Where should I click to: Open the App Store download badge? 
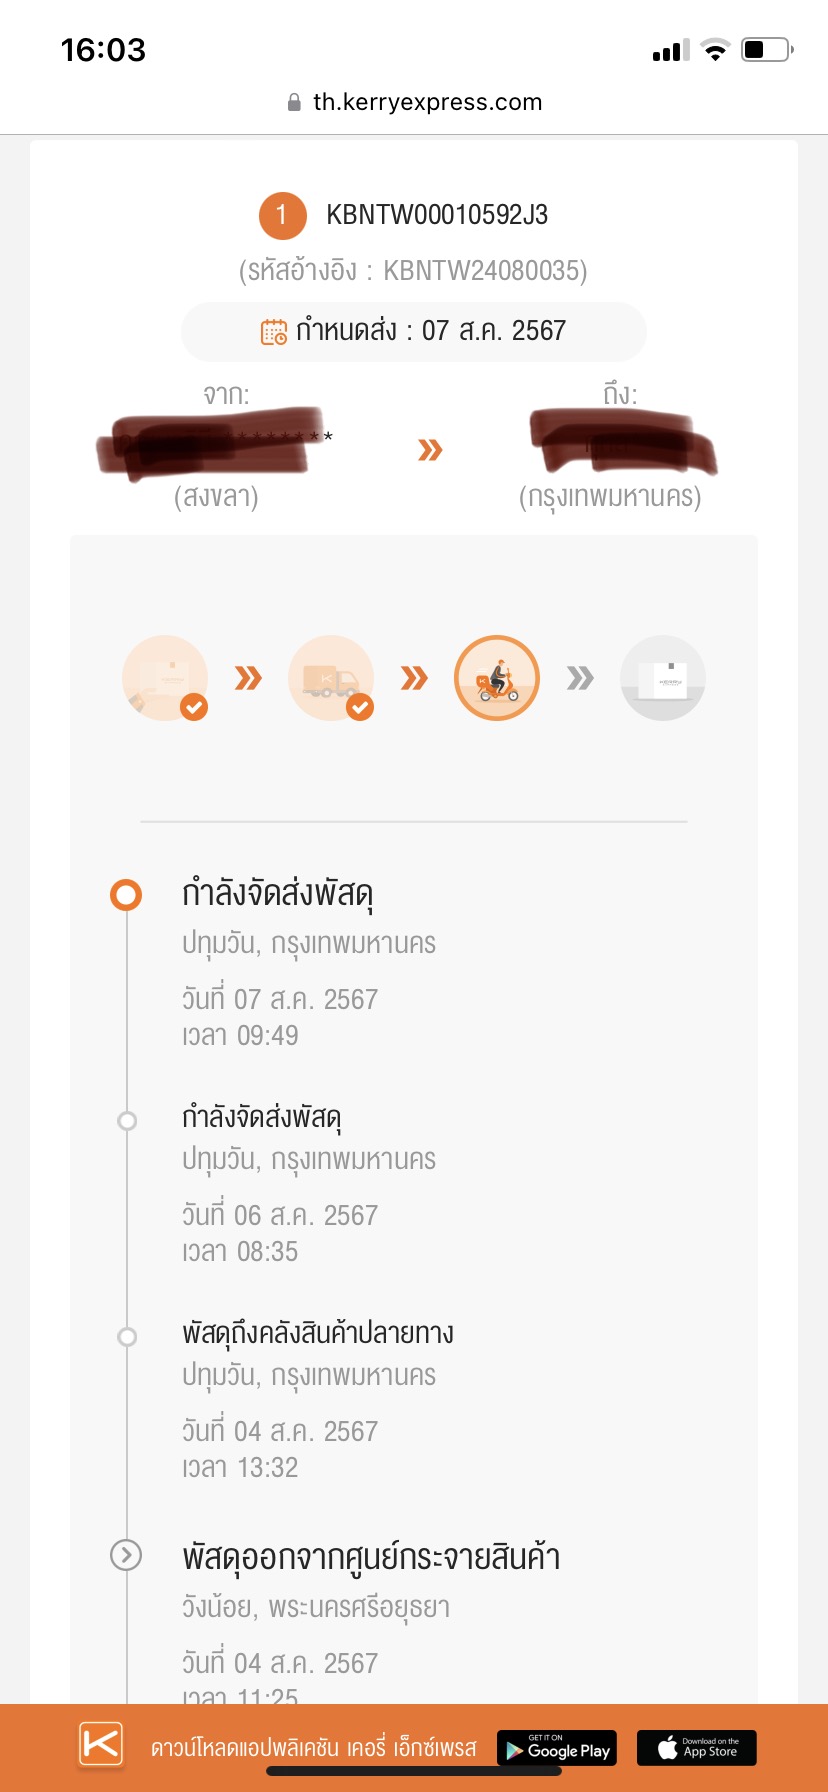coord(697,1748)
